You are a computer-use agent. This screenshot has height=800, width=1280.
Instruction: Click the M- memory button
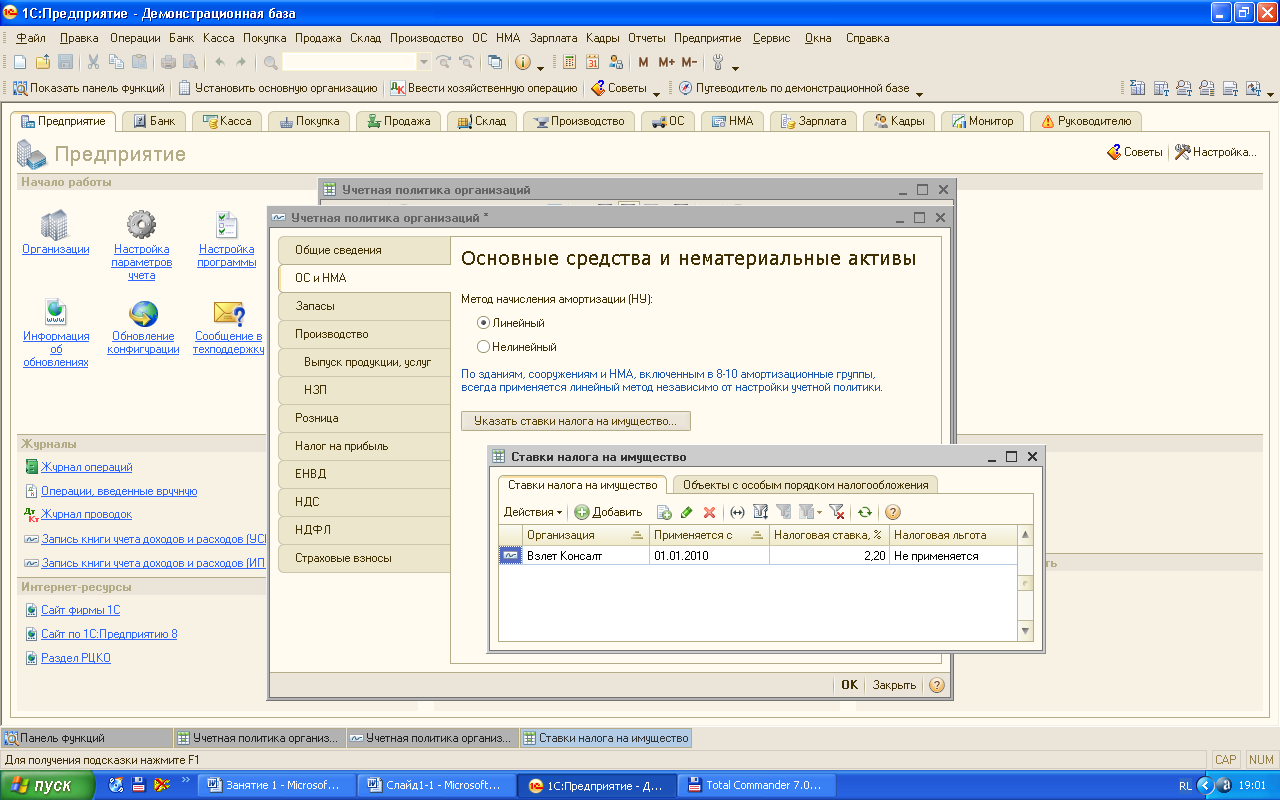pos(689,62)
